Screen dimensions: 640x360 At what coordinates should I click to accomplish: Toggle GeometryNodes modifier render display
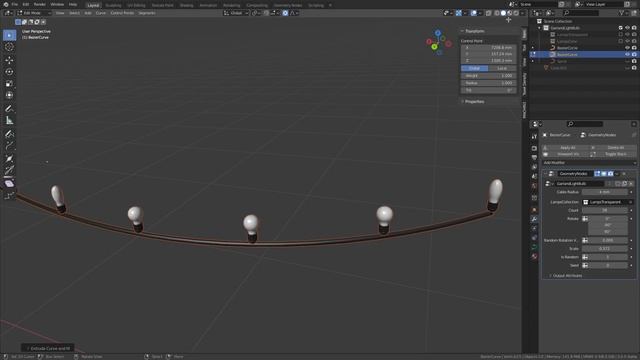tap(610, 174)
